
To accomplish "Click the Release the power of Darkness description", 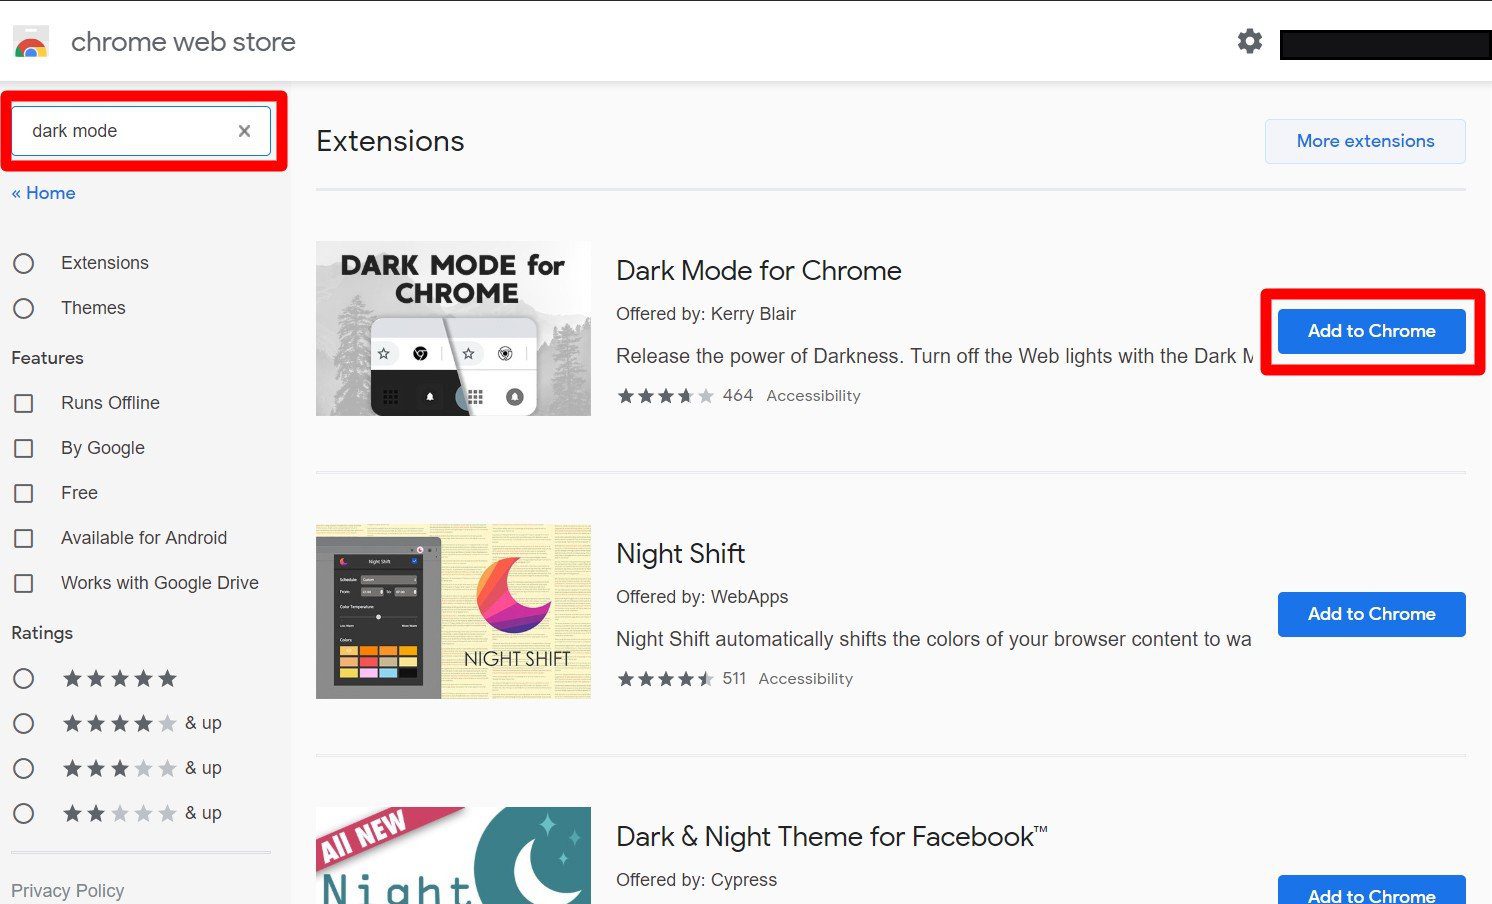I will (934, 356).
